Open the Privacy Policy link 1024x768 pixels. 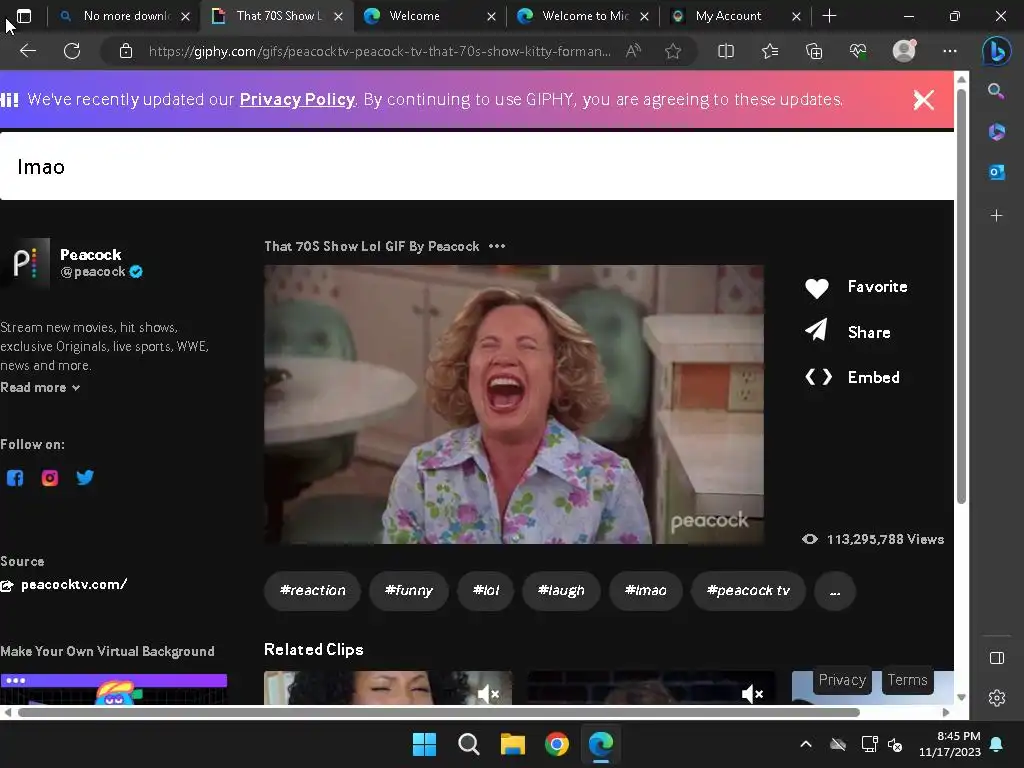pos(297,99)
